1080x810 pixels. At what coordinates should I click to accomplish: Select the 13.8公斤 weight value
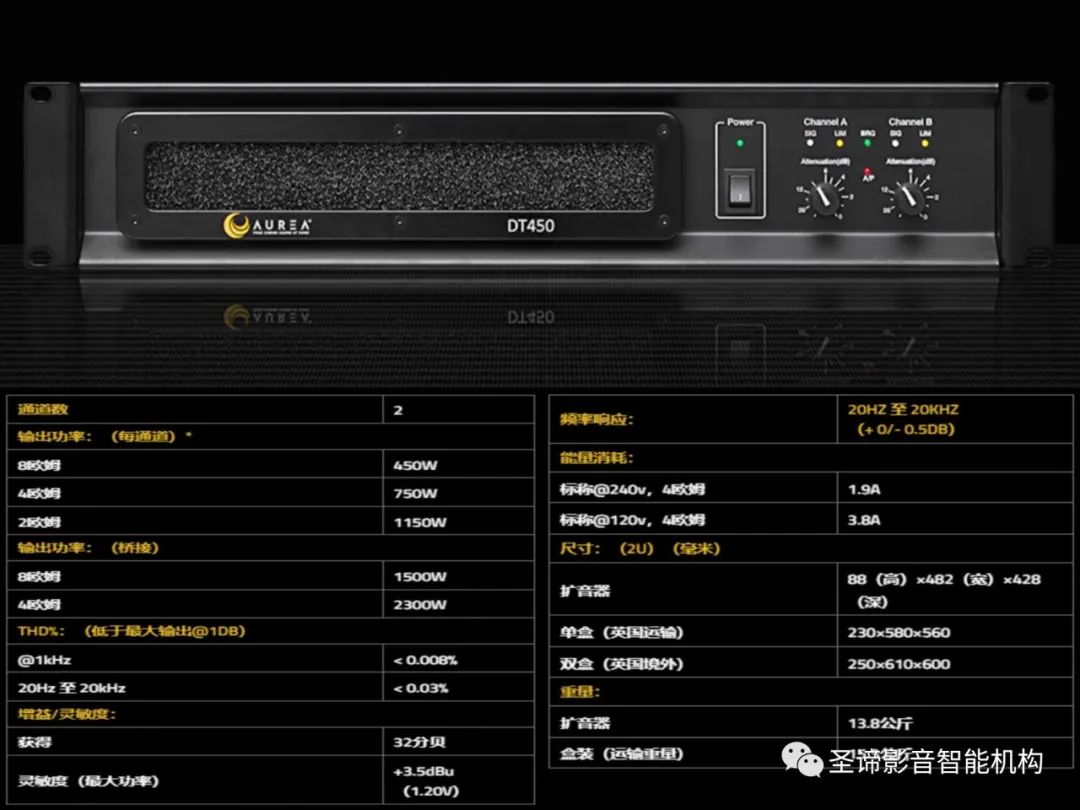(x=879, y=723)
